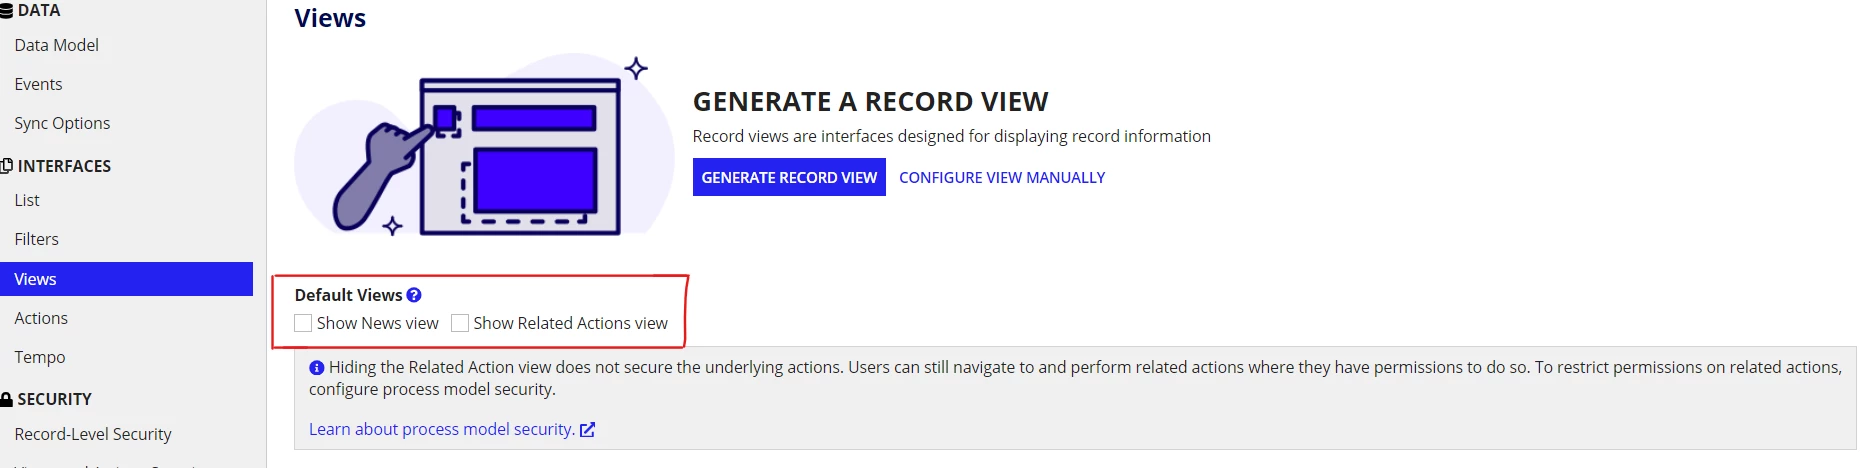Click the database icon beside DATA heading
The image size is (1872, 468).
[6, 11]
